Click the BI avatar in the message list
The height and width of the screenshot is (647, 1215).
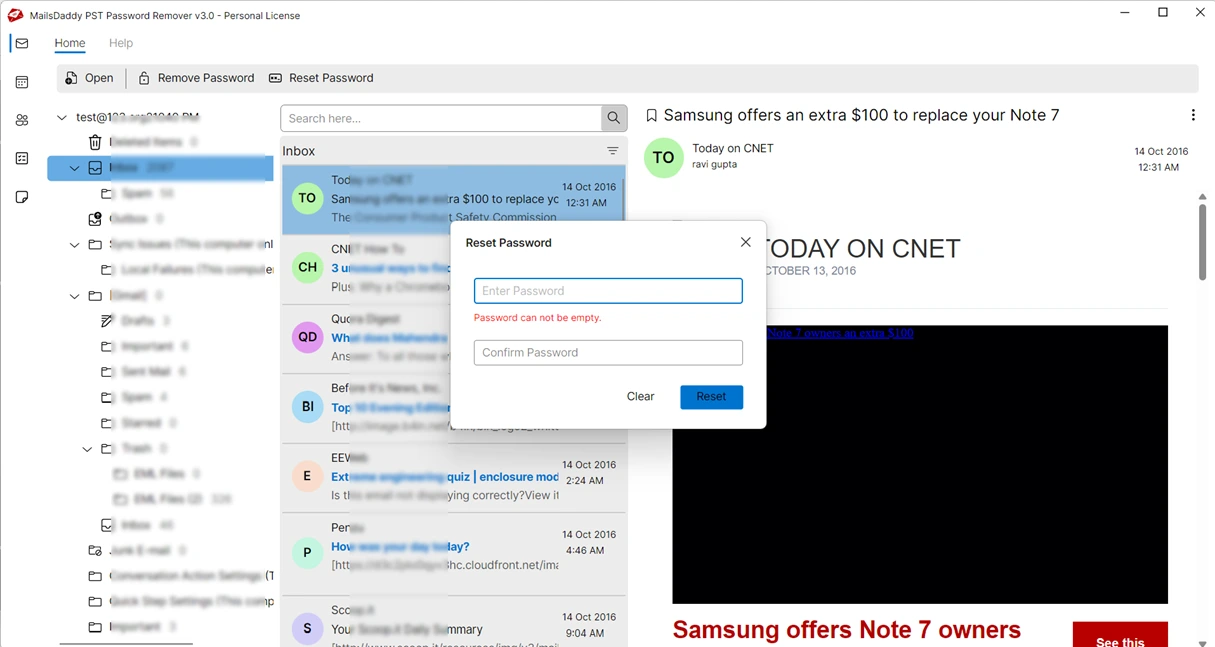tap(308, 407)
